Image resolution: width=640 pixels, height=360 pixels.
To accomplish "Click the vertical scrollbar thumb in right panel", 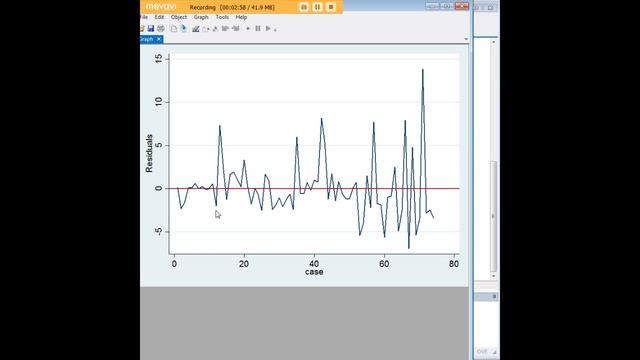I will tap(493, 216).
